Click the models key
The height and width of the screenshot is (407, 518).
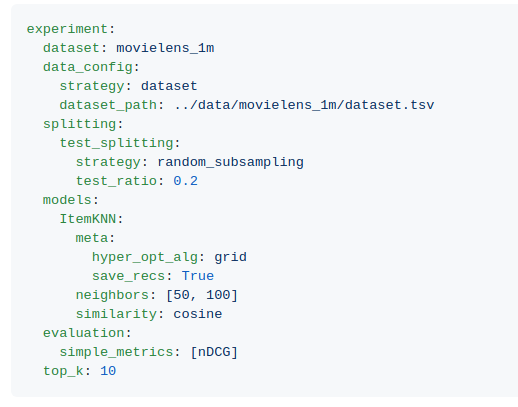tap(67, 200)
